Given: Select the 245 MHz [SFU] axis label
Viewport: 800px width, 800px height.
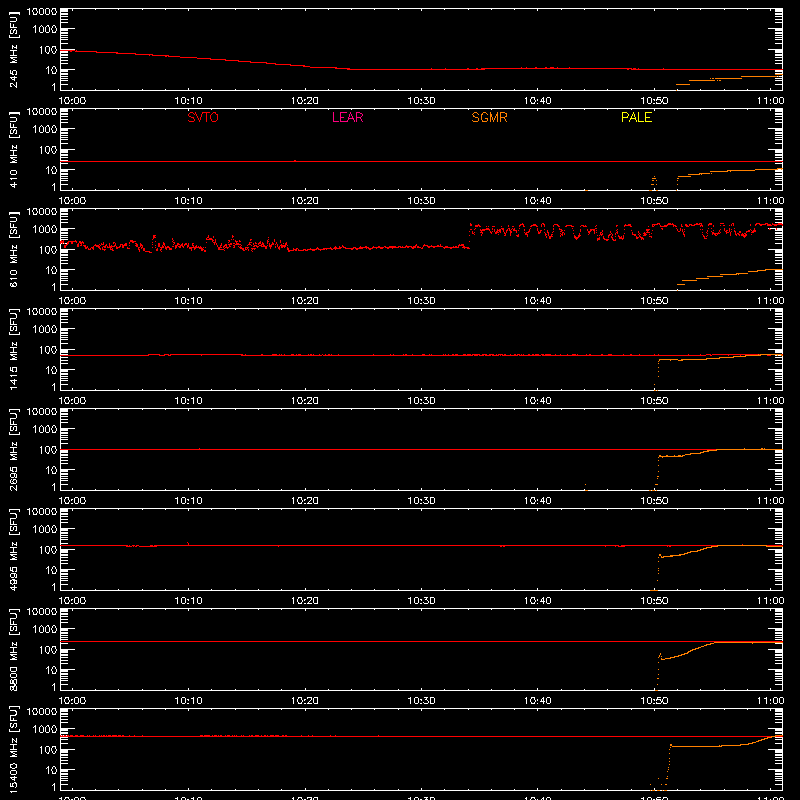Looking at the screenshot, I should (x=14, y=49).
